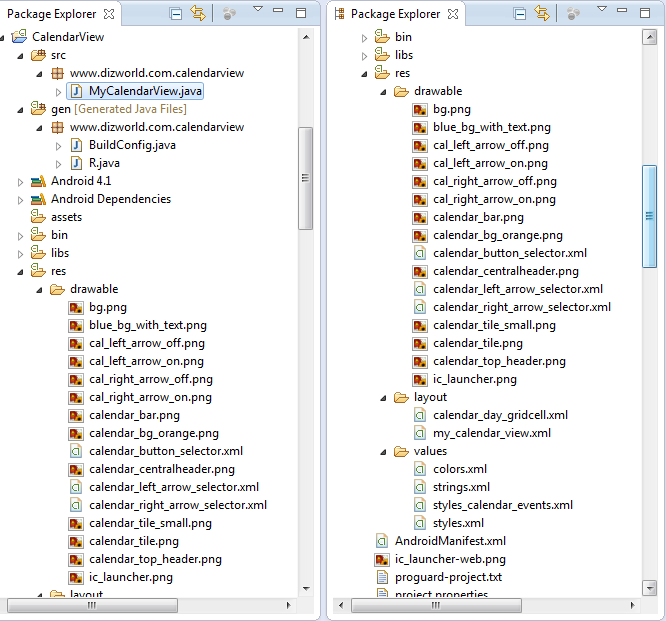This screenshot has height=621, width=666.
Task: Expand the libs folder in right panel
Action: 364,56
